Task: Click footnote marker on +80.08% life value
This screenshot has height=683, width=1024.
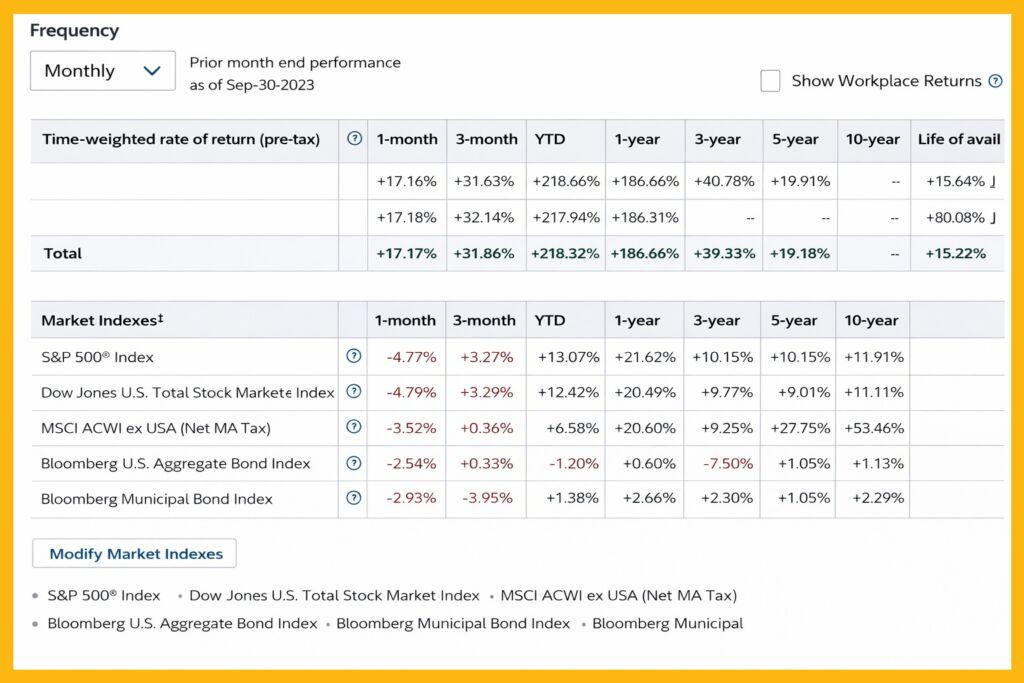Action: coord(993,217)
